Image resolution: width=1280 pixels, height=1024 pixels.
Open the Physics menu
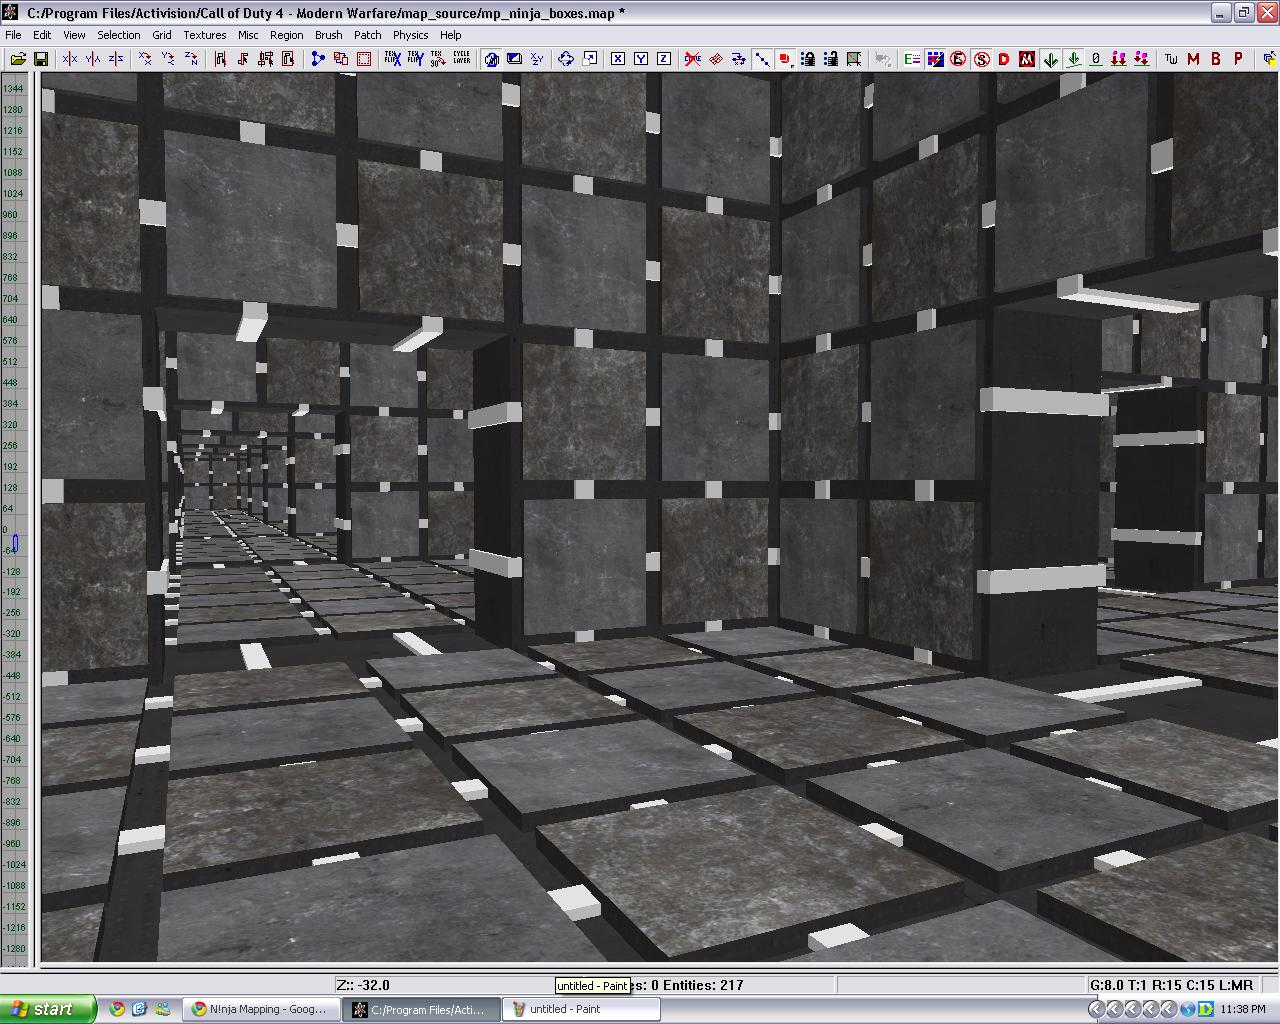click(411, 35)
